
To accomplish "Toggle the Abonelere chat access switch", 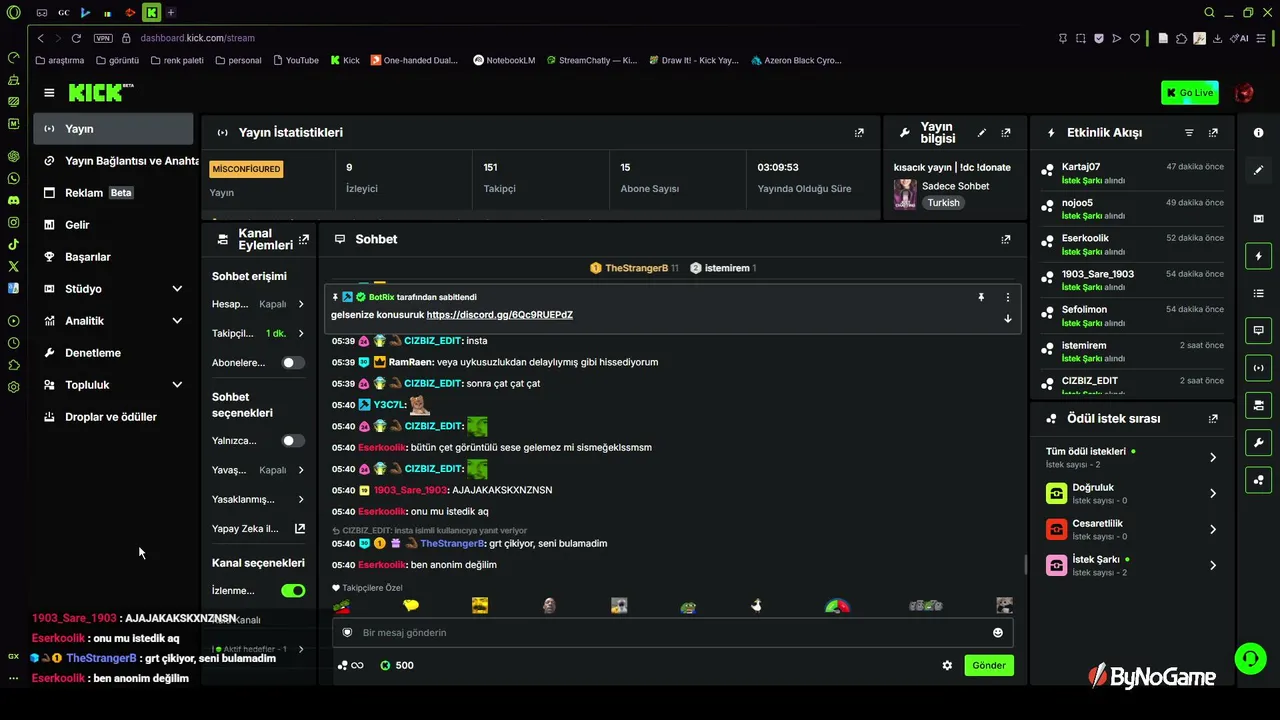I will tap(293, 363).
